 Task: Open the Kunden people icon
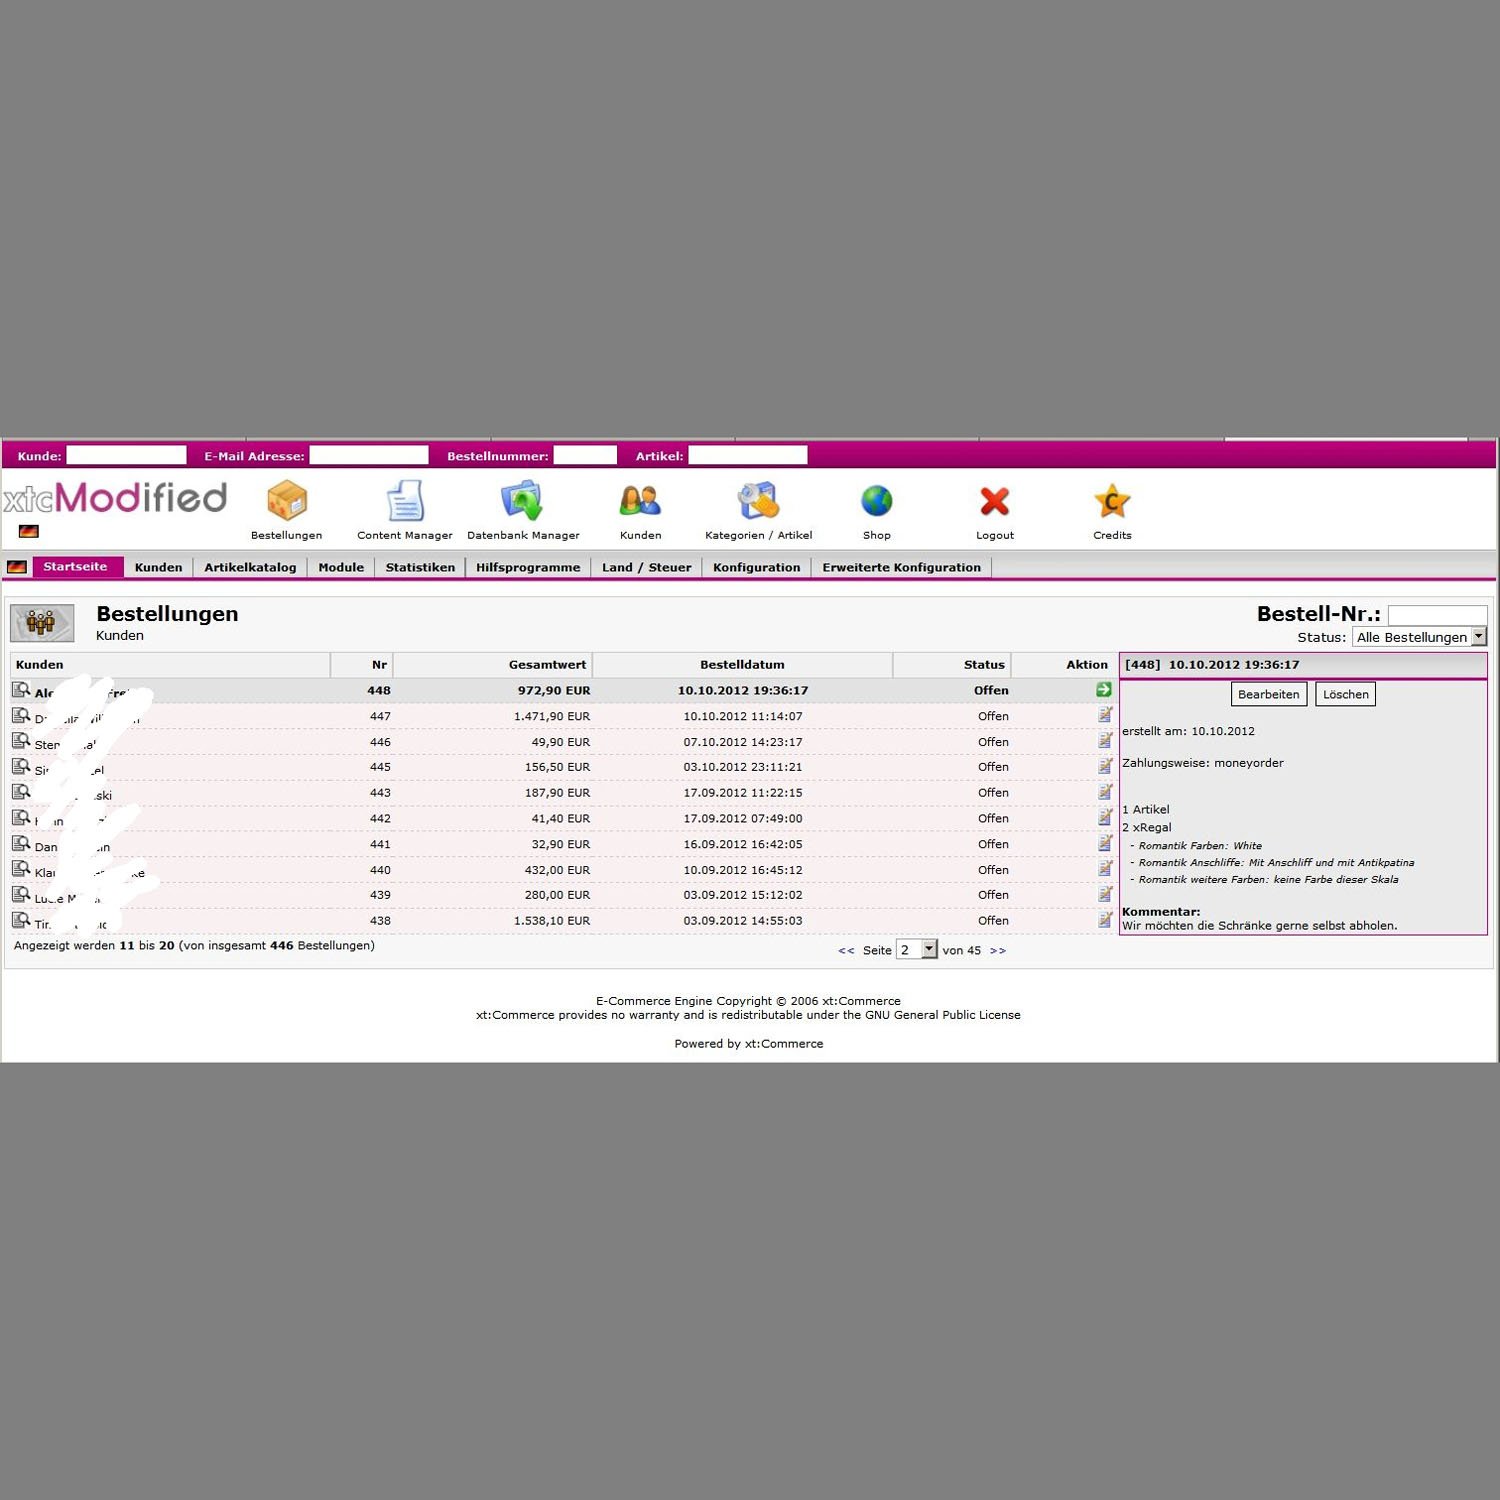pyautogui.click(x=640, y=500)
